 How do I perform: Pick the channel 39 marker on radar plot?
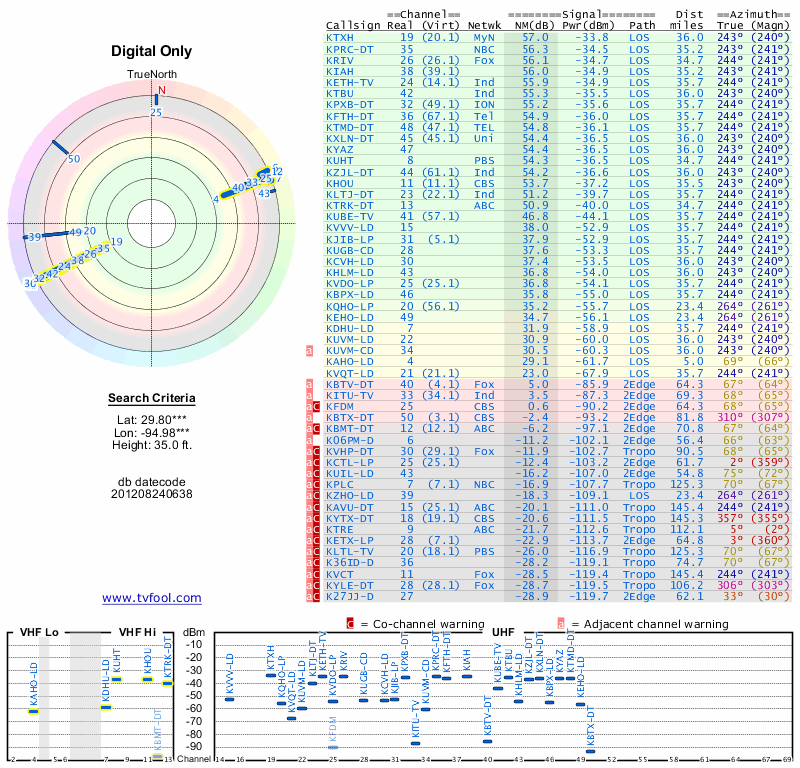34,237
